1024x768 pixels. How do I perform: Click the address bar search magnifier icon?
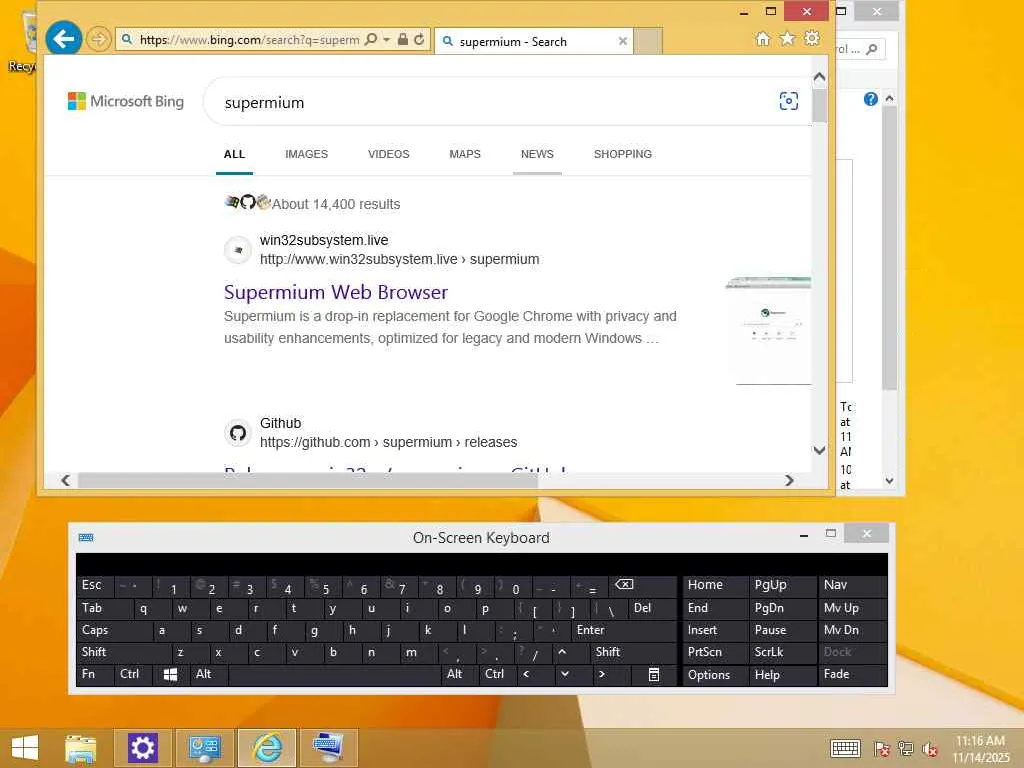(371, 39)
